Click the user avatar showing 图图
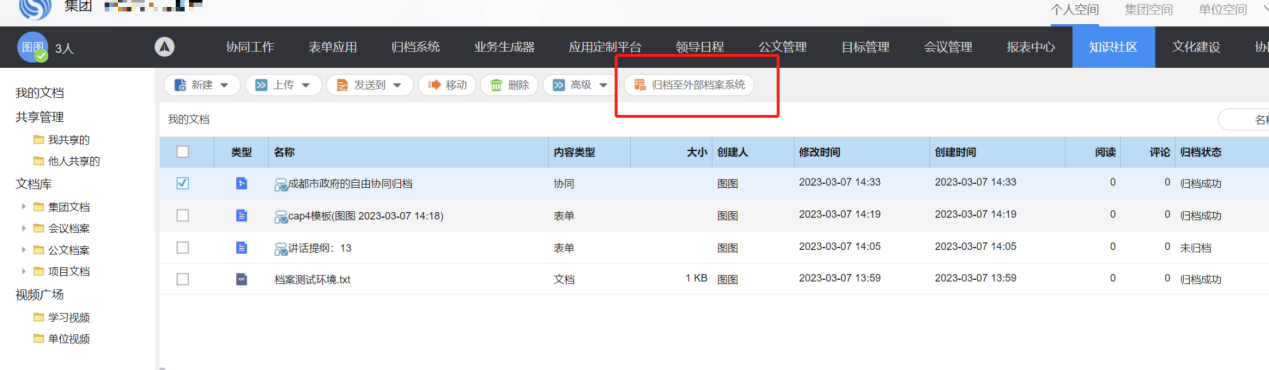The width and height of the screenshot is (1269, 370). (x=33, y=47)
